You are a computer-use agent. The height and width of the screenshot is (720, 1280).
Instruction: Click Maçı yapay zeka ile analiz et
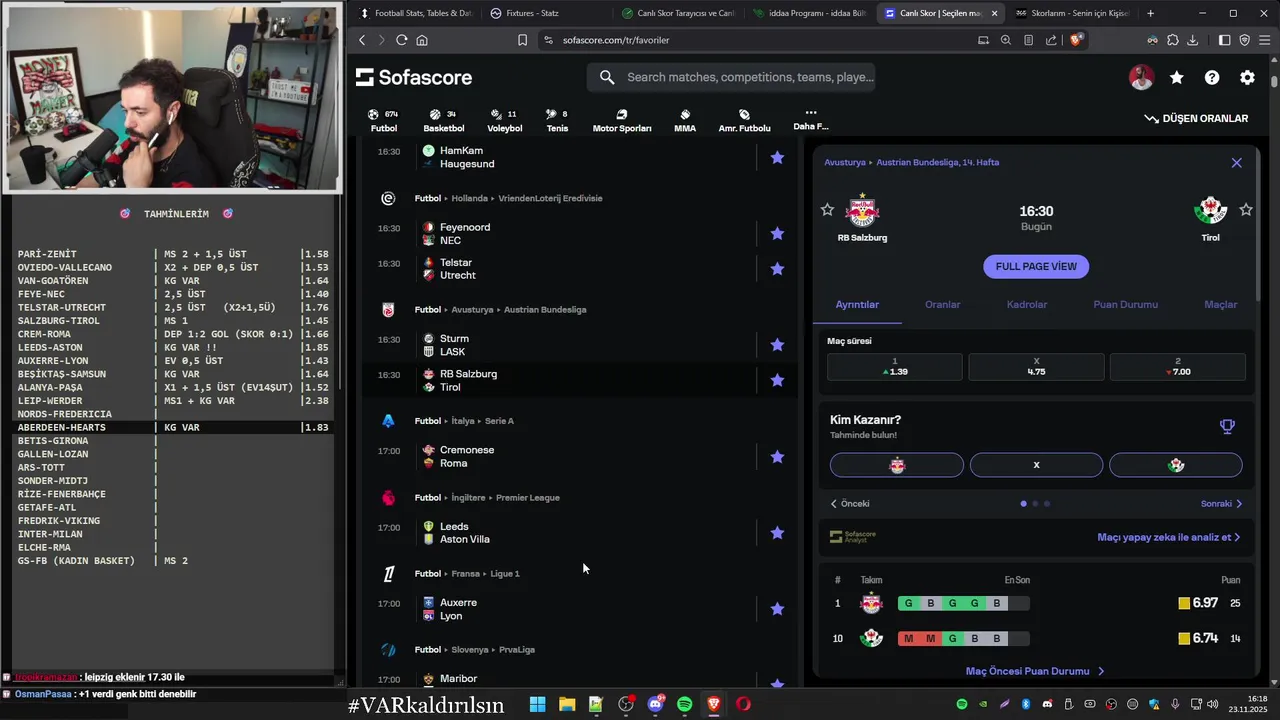point(1169,537)
